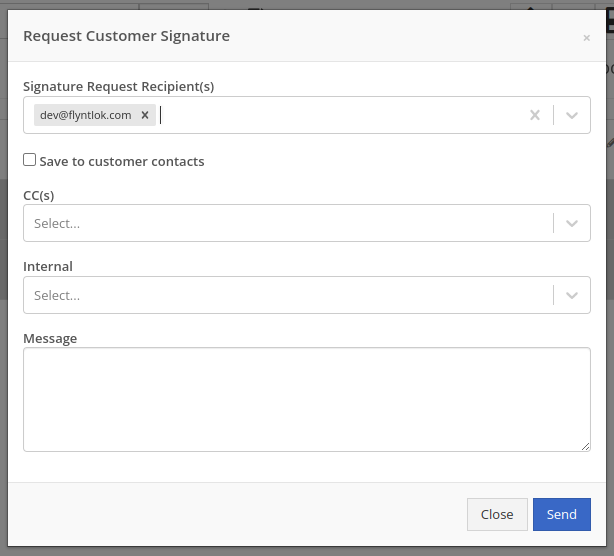The height and width of the screenshot is (556, 614).
Task: Click the Message box resize handle
Action: (x=585, y=446)
